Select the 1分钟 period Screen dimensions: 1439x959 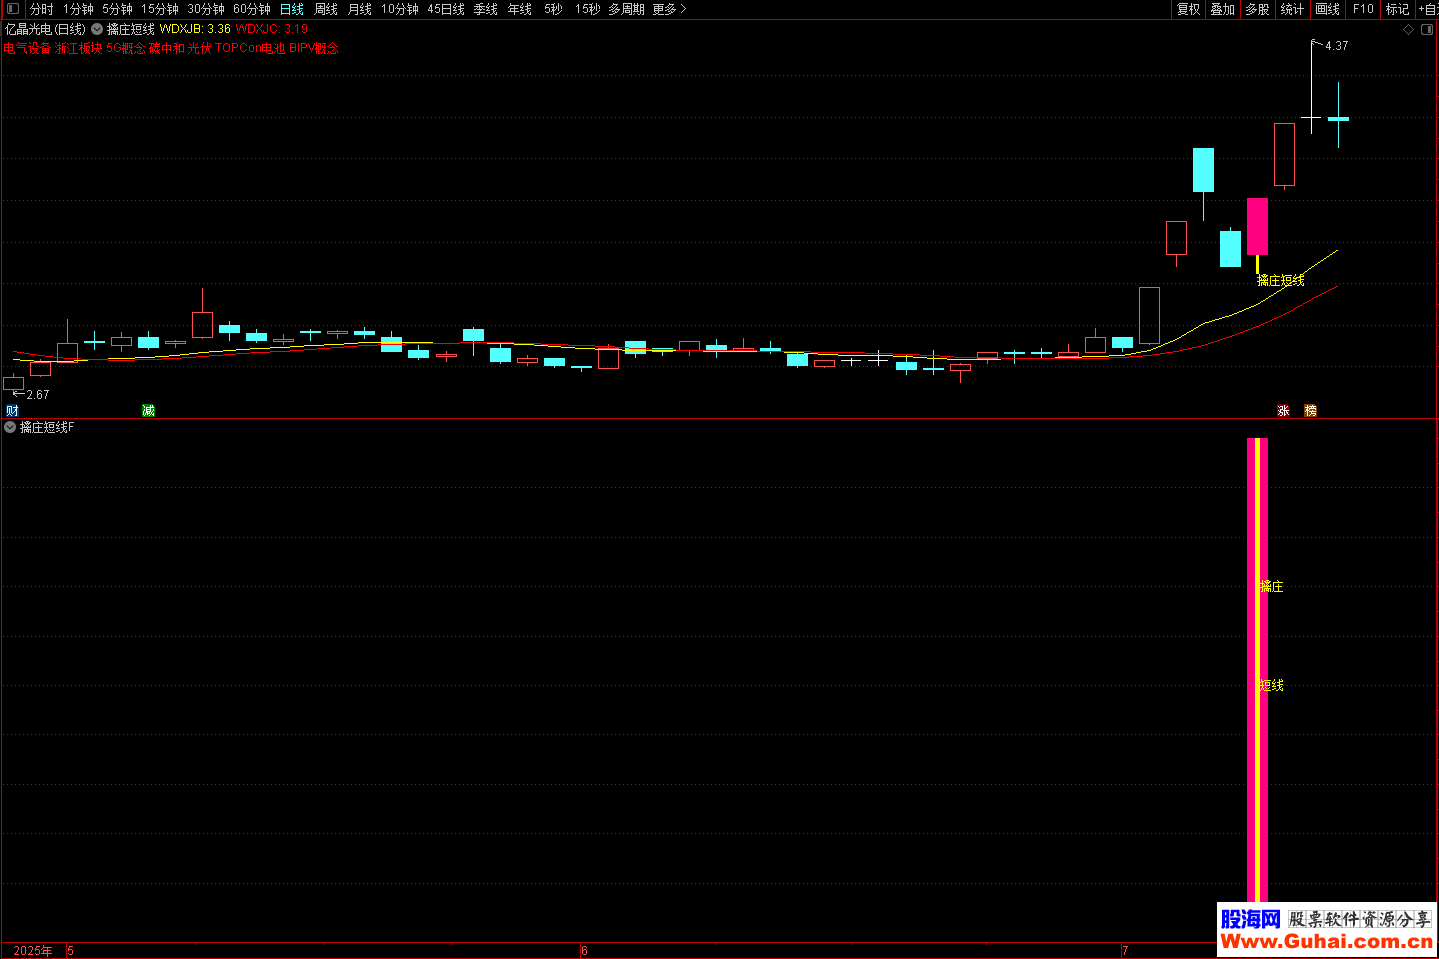(x=78, y=9)
